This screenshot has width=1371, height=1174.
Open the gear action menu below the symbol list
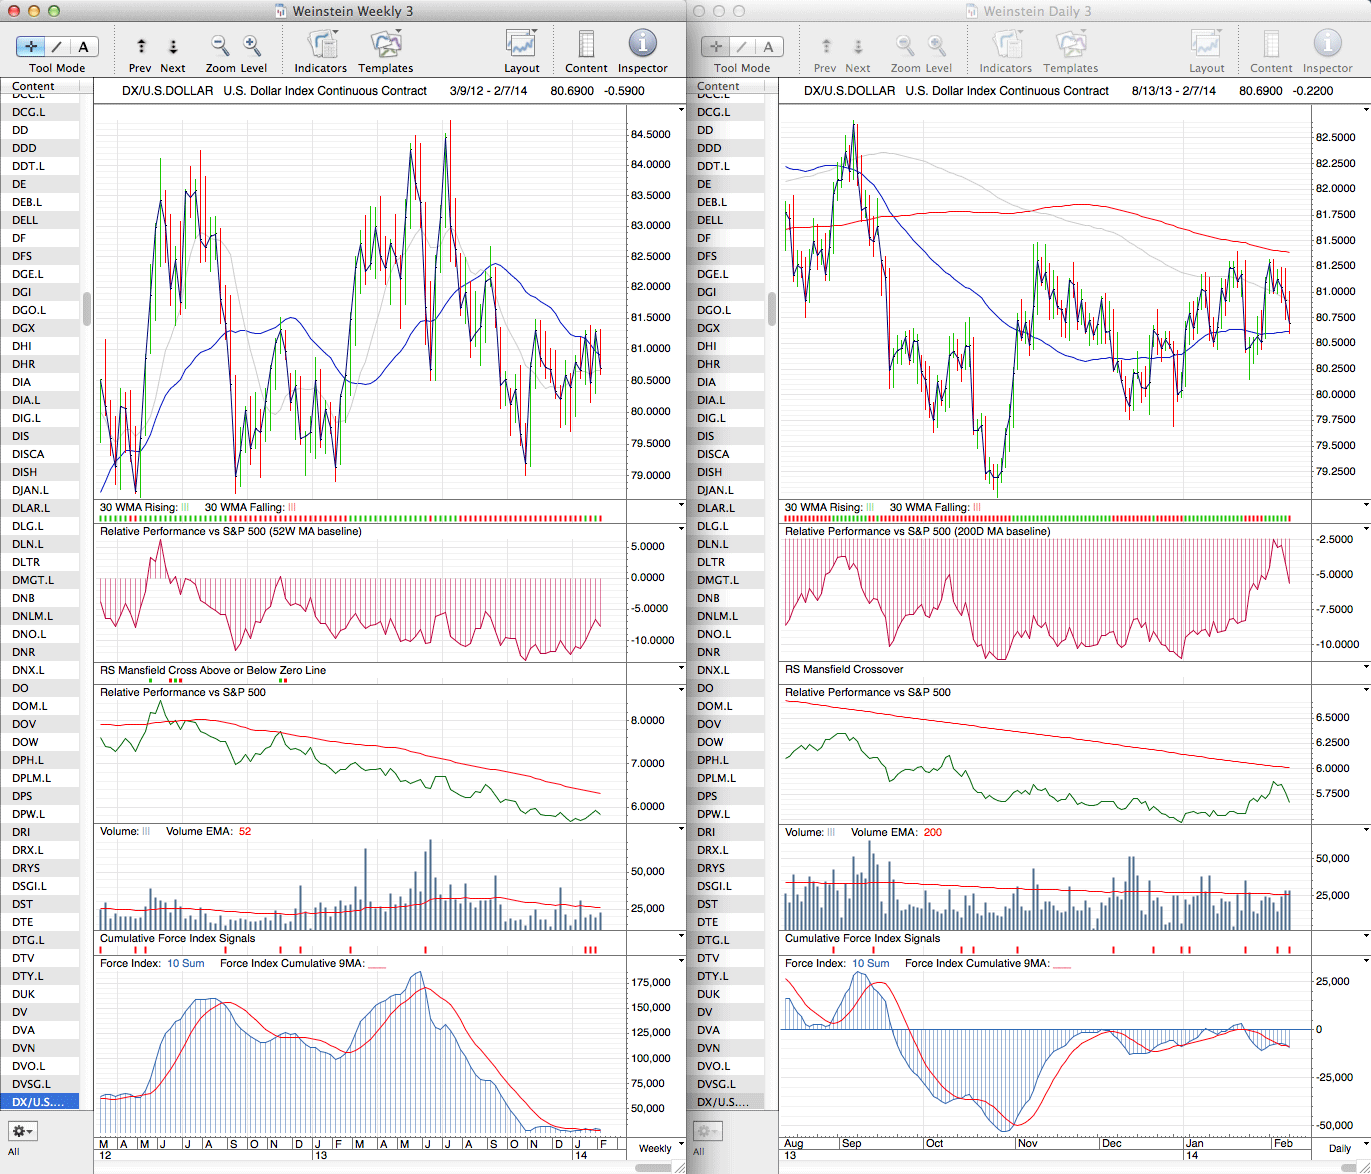tap(22, 1131)
